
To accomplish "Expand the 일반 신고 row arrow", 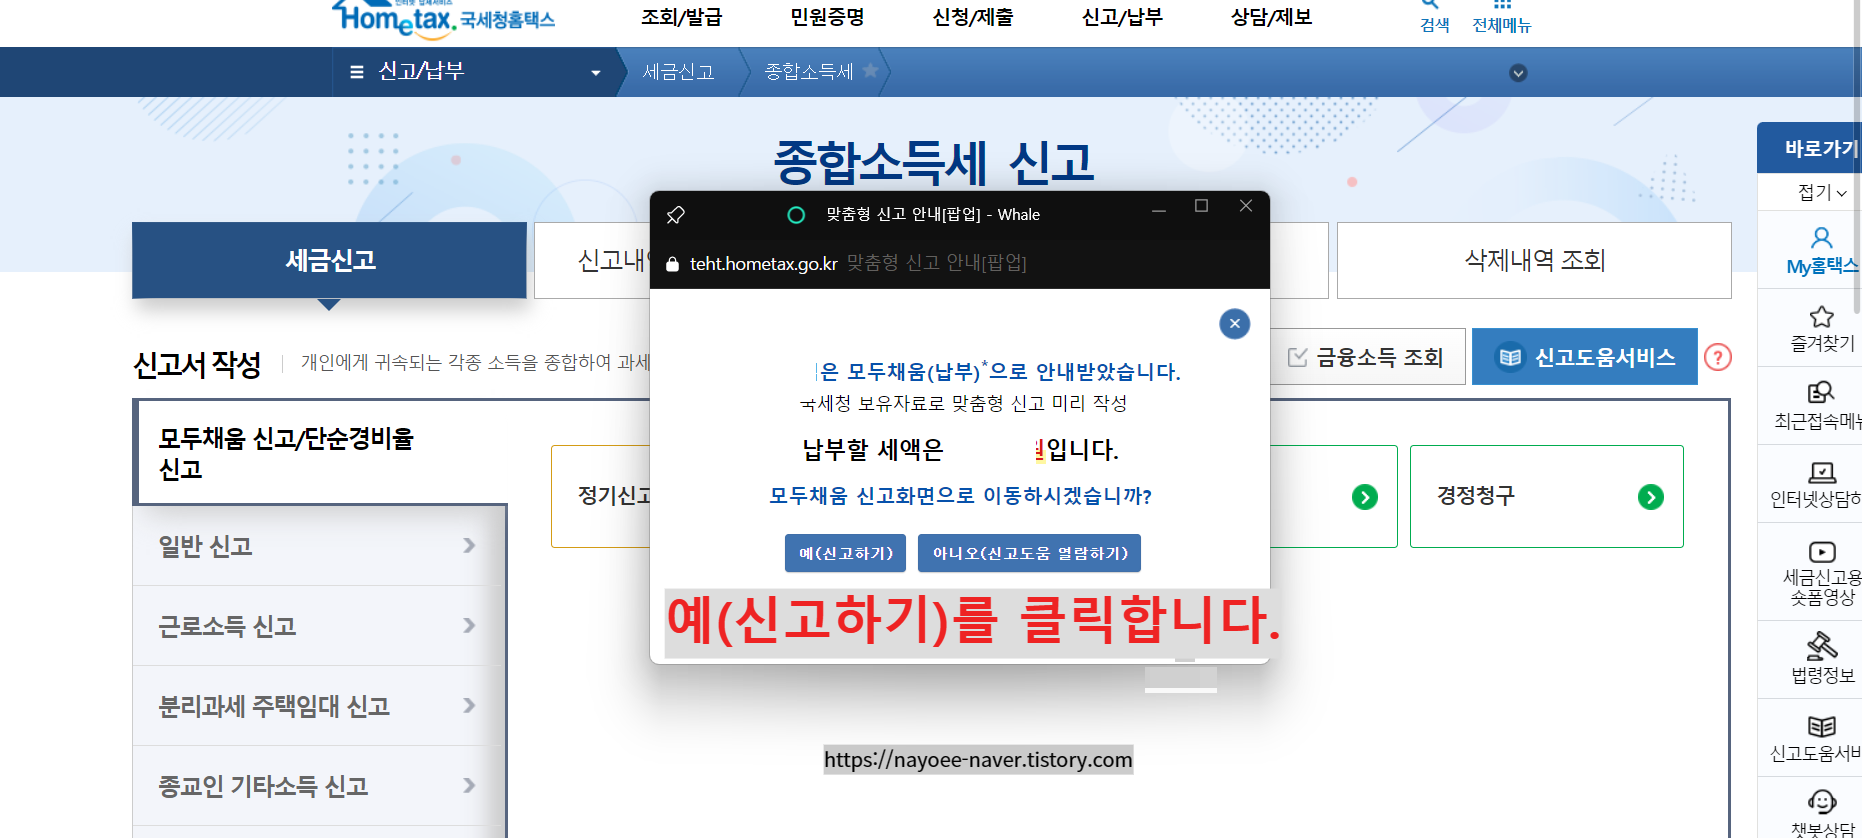I will pyautogui.click(x=469, y=545).
